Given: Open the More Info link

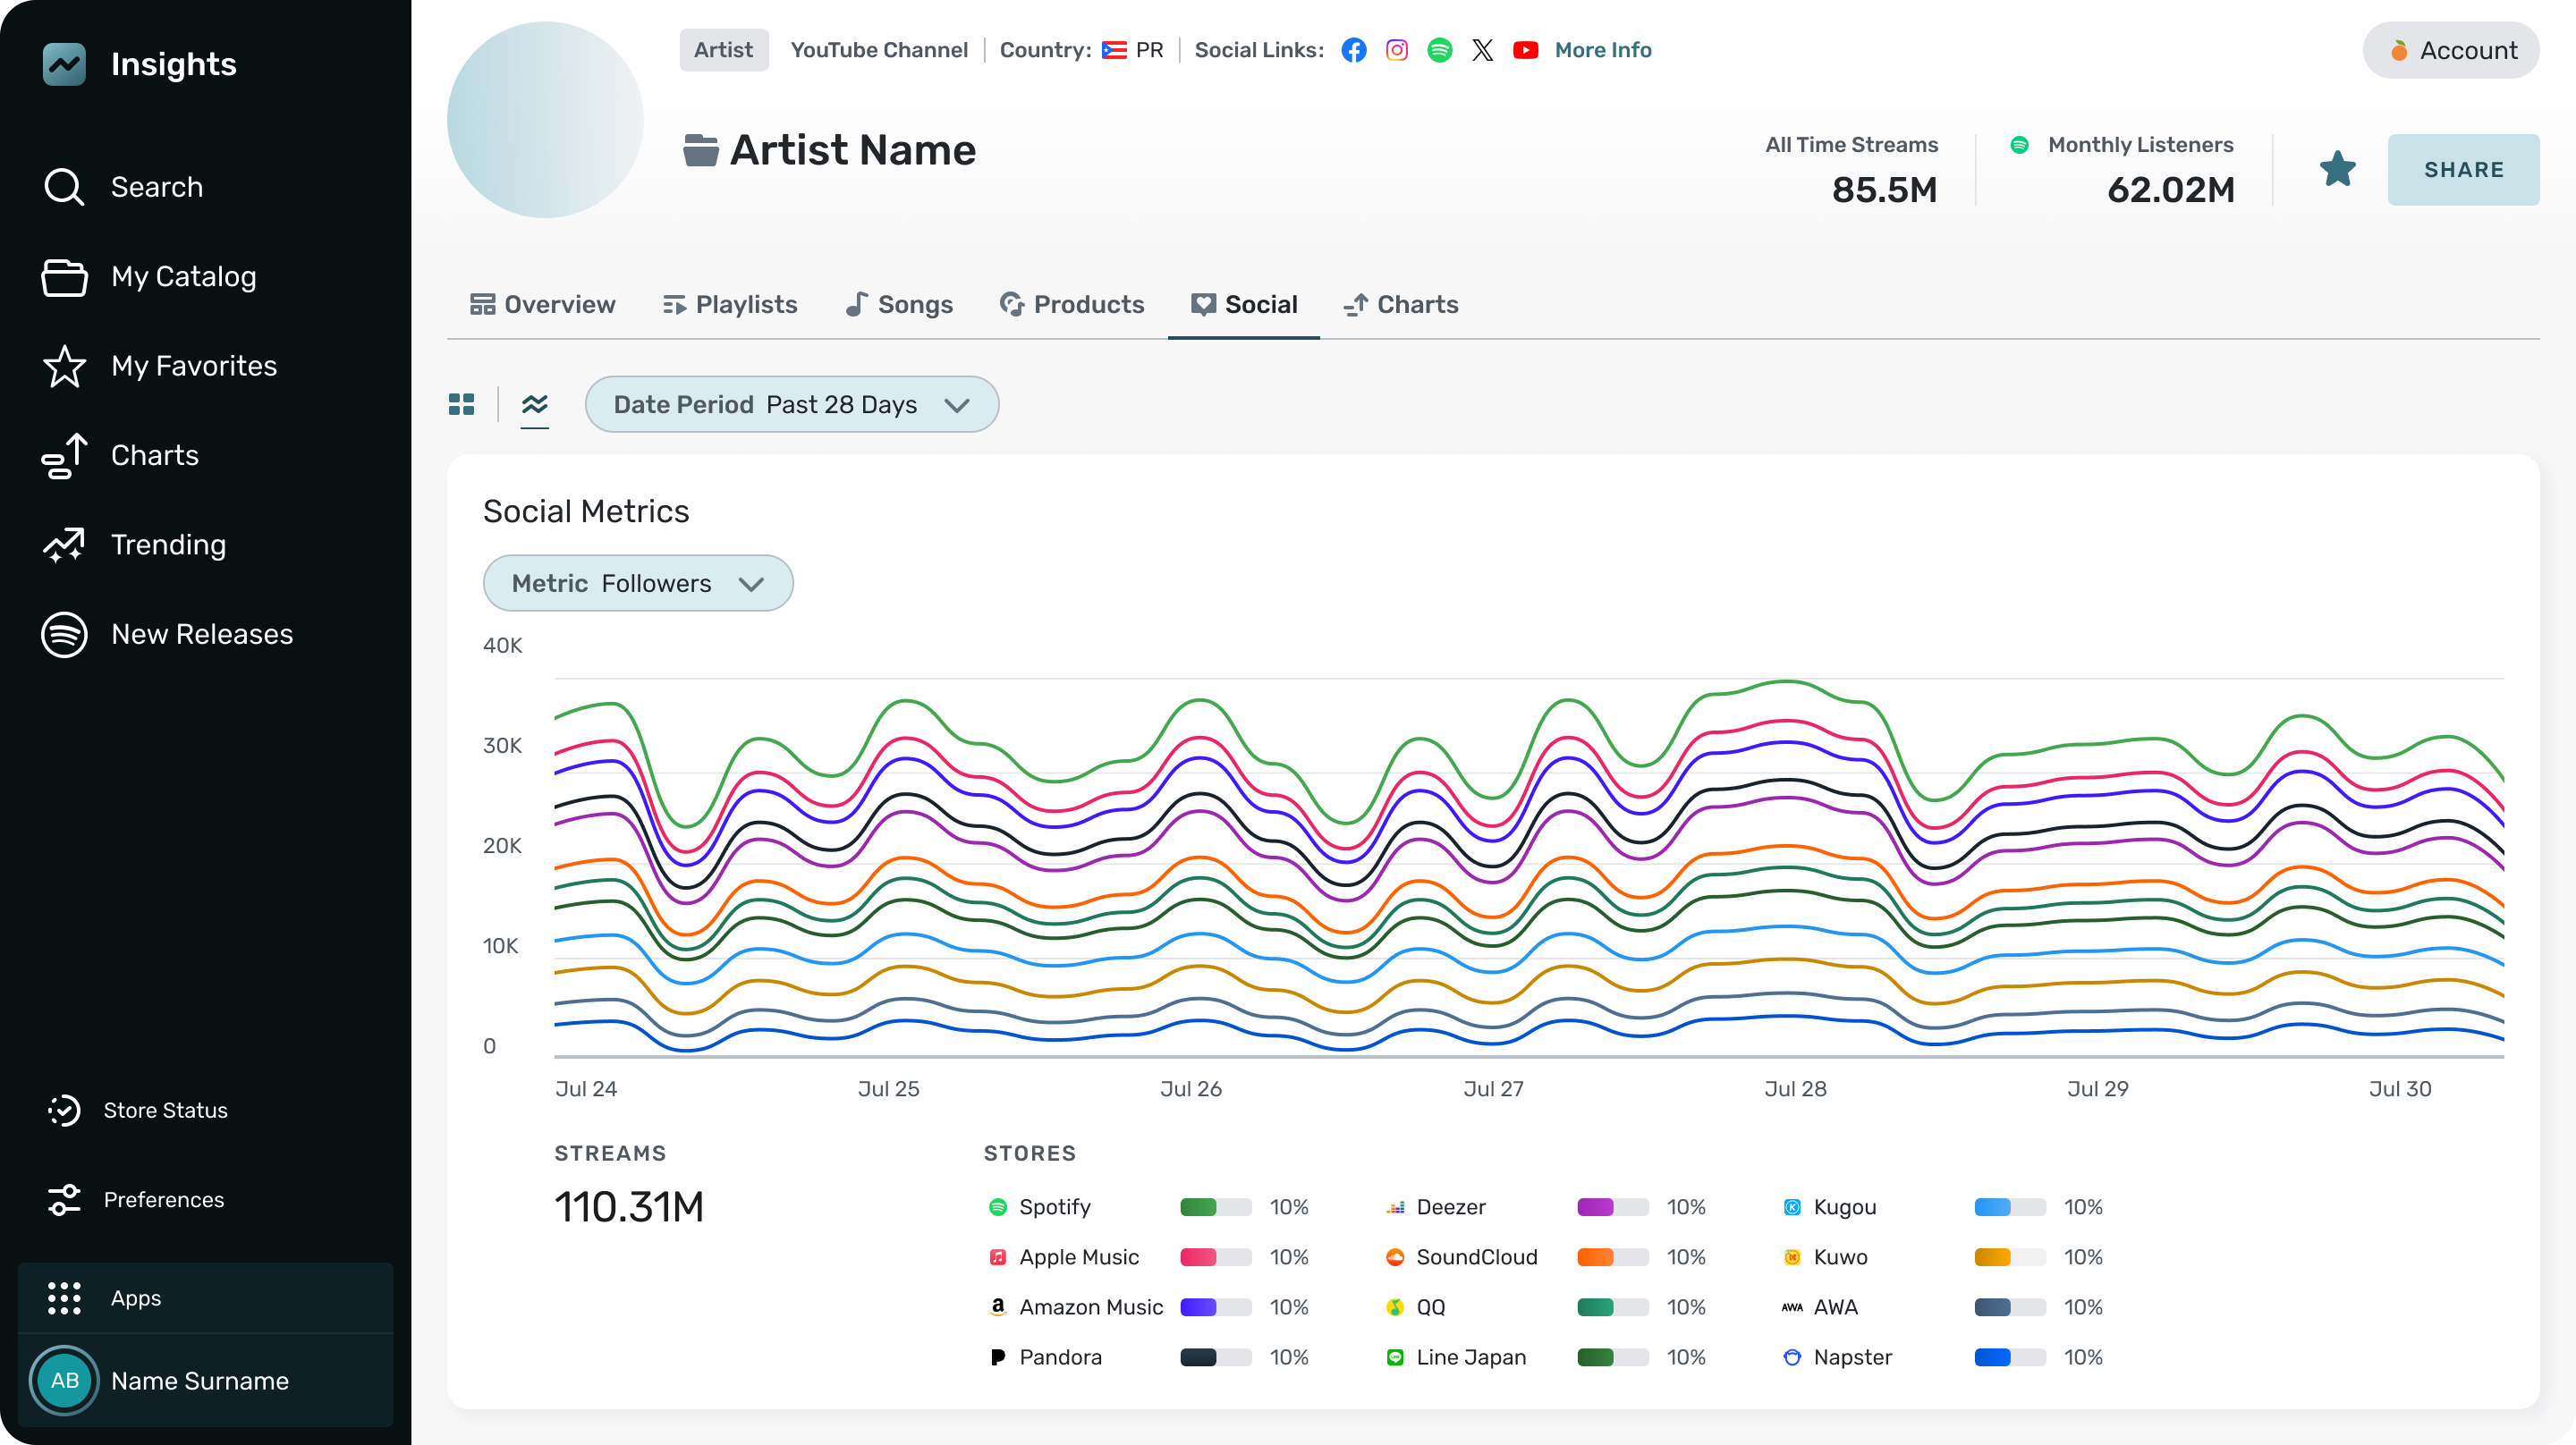Looking at the screenshot, I should pyautogui.click(x=1602, y=50).
